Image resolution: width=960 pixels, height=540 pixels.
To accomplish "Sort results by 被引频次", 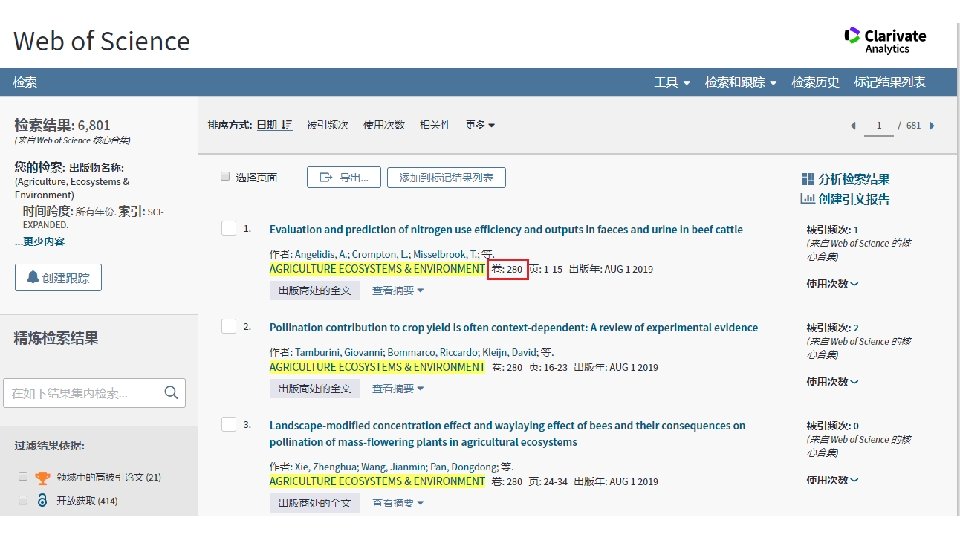I will coord(328,125).
